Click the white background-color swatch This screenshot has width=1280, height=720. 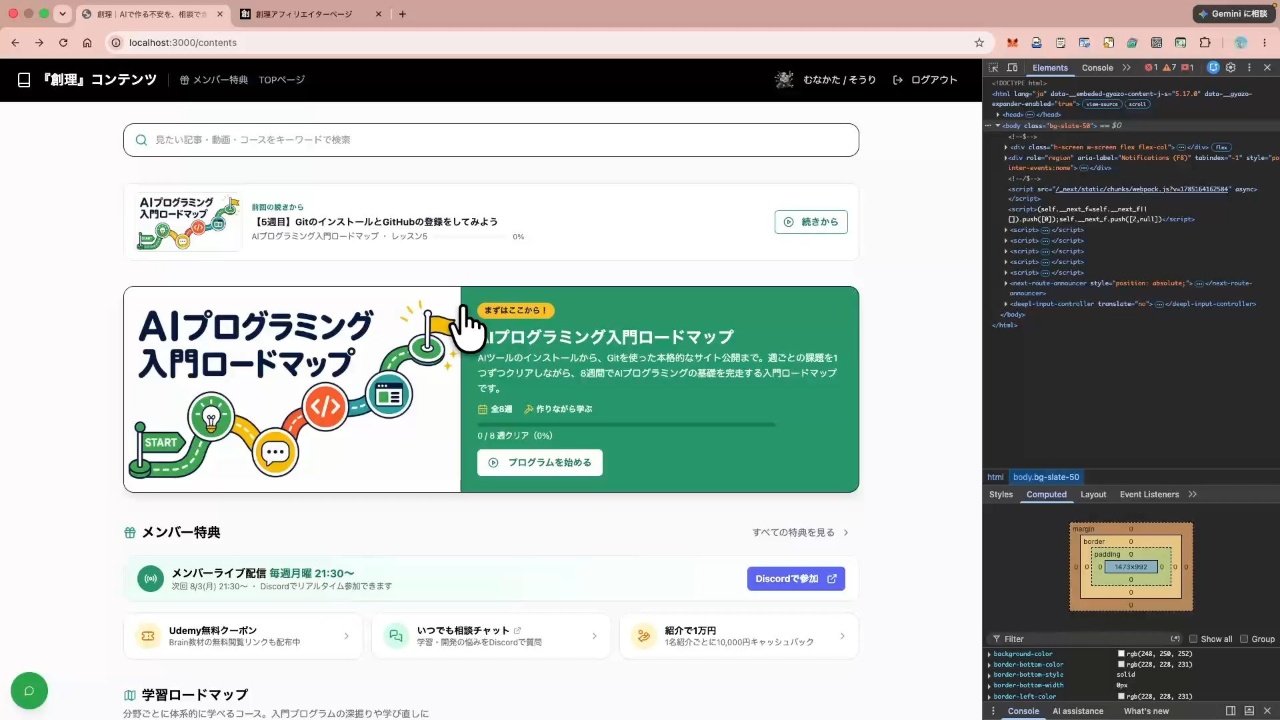click(x=1121, y=654)
